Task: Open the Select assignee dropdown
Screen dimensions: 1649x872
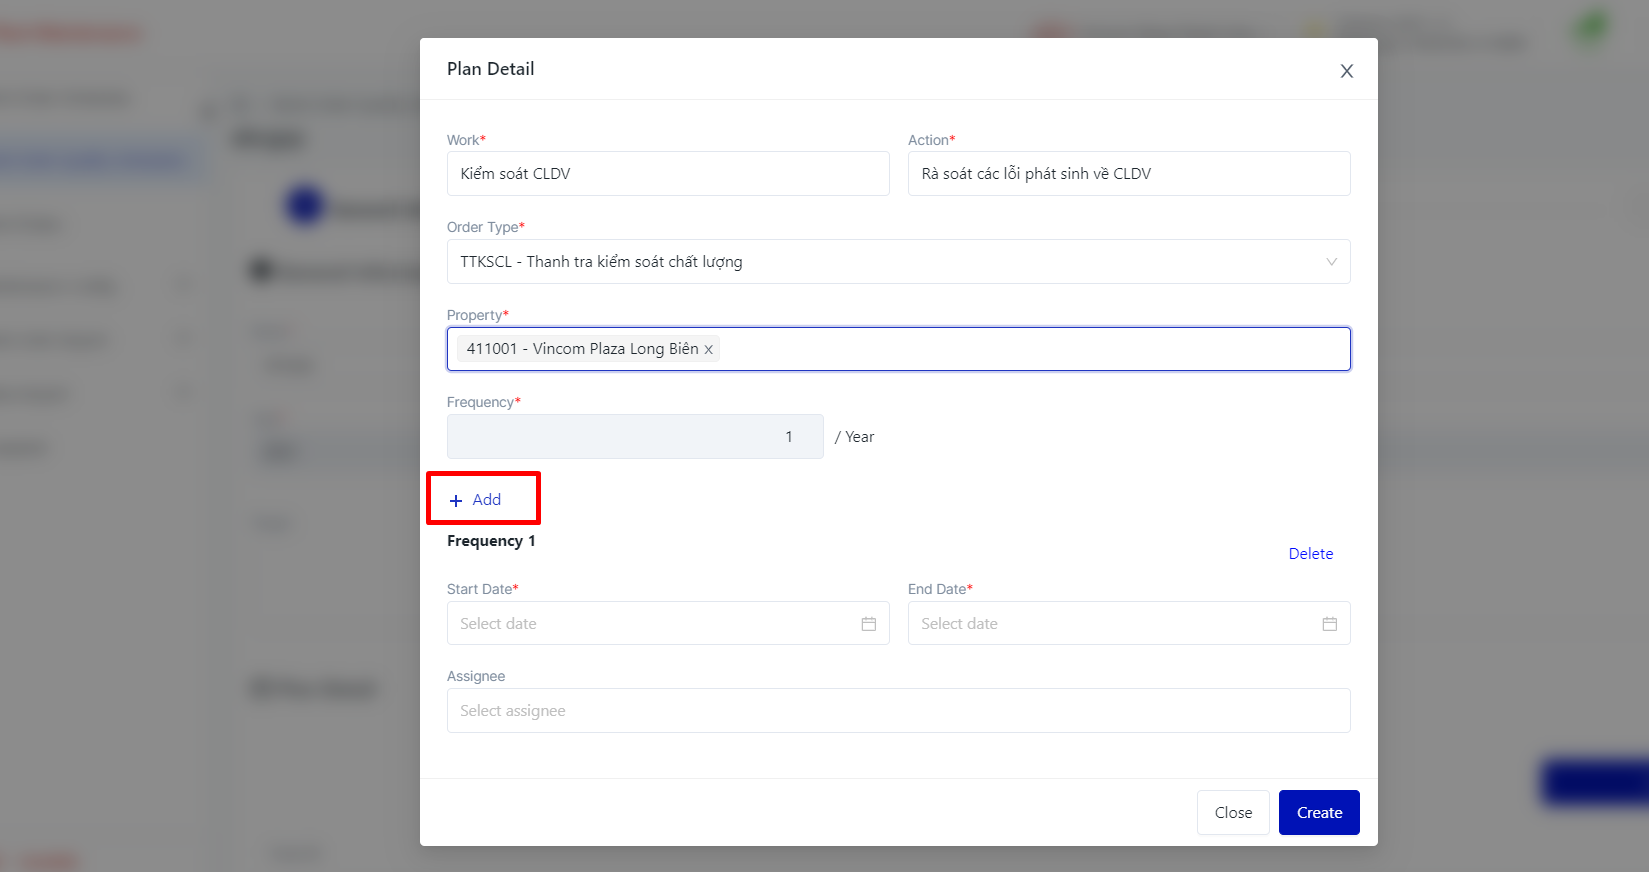Action: [x=898, y=711]
